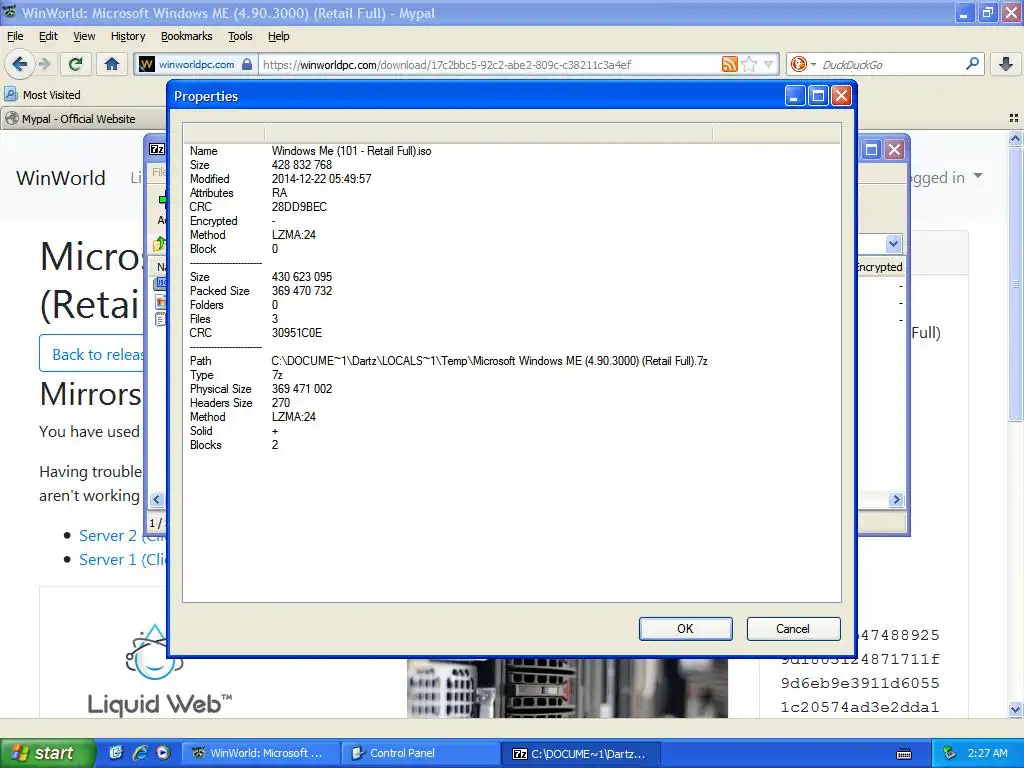This screenshot has width=1024, height=768.
Task: Select the archive file name value
Action: click(351, 151)
